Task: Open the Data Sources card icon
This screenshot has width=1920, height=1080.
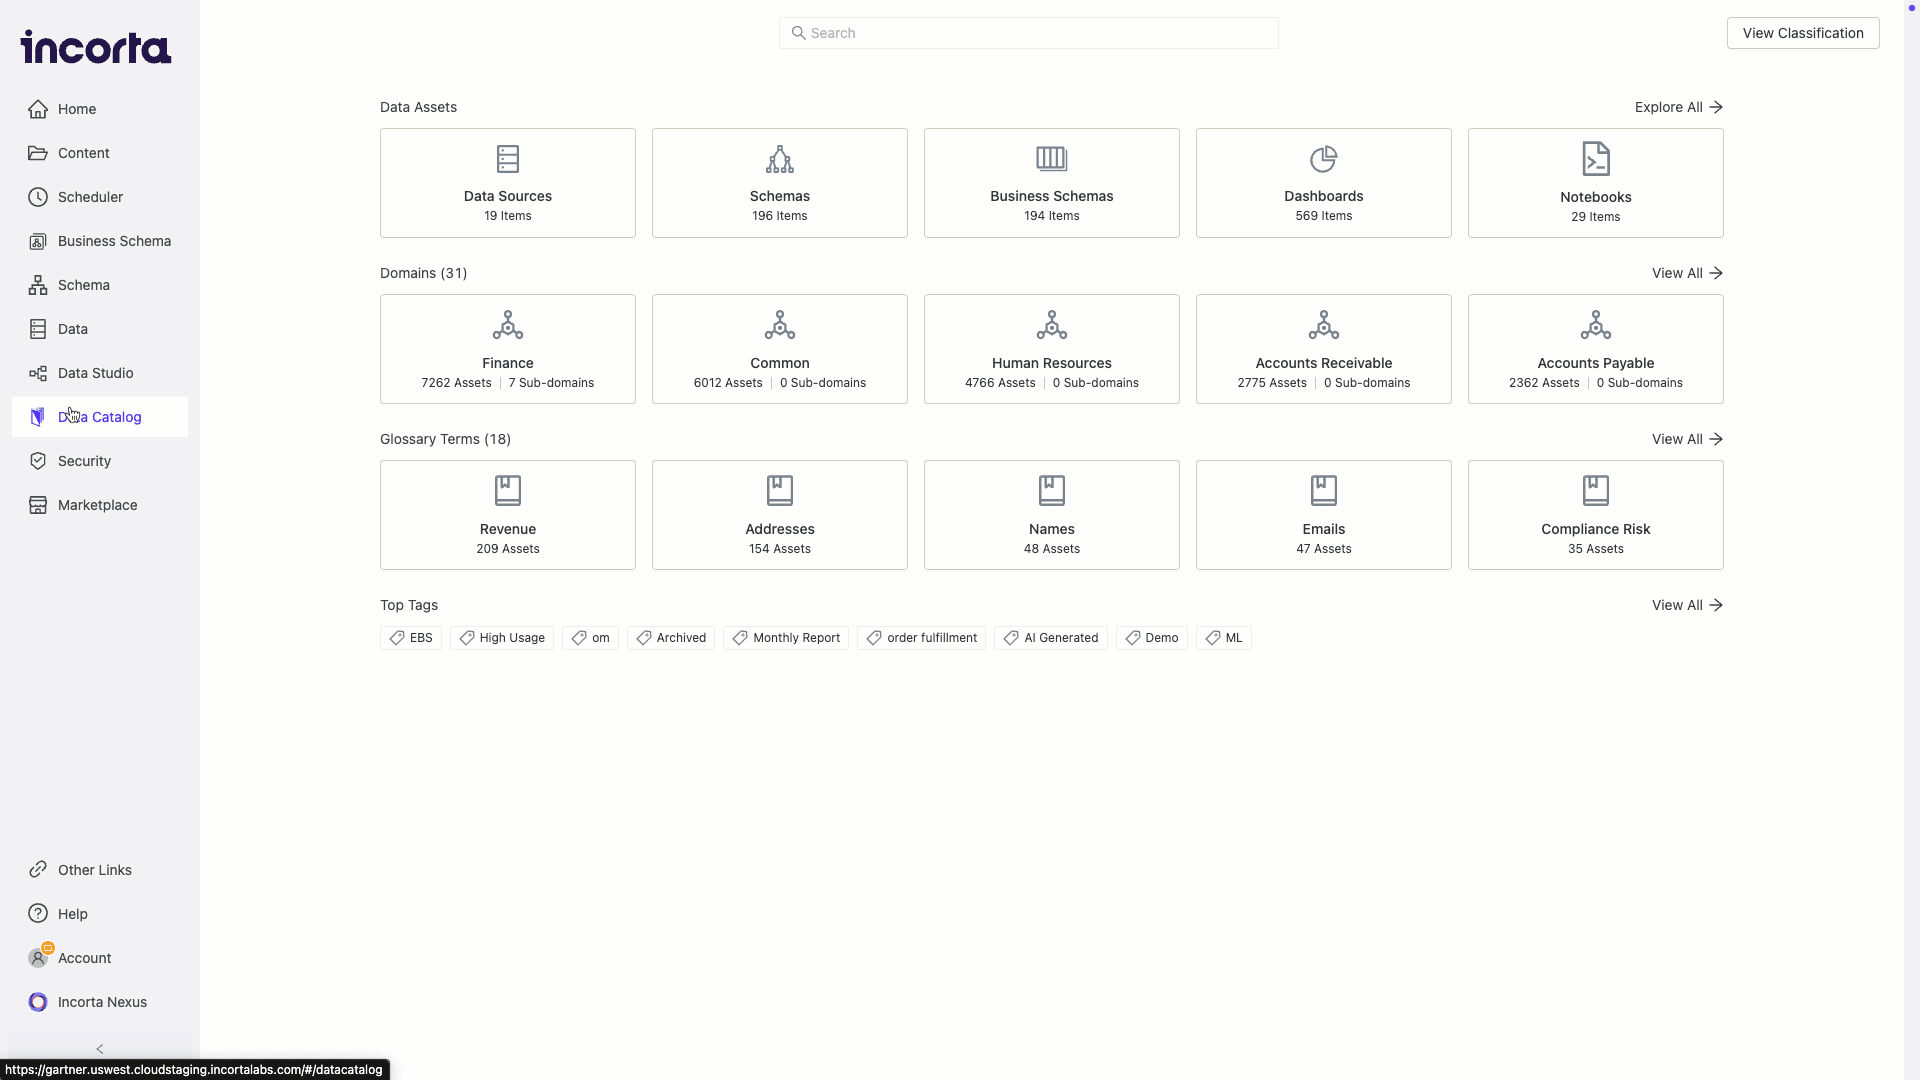Action: coord(508,159)
